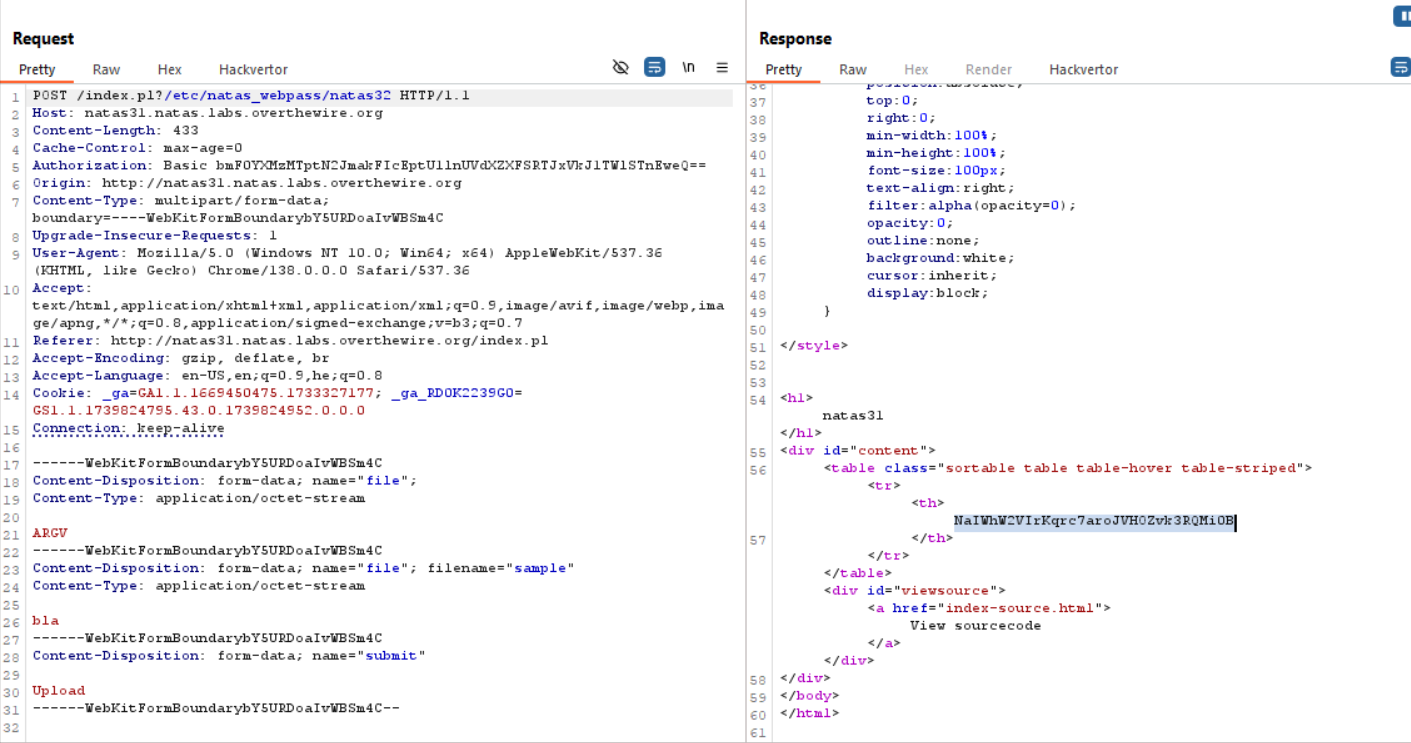Click highlighted password string in response

pos(1095,521)
